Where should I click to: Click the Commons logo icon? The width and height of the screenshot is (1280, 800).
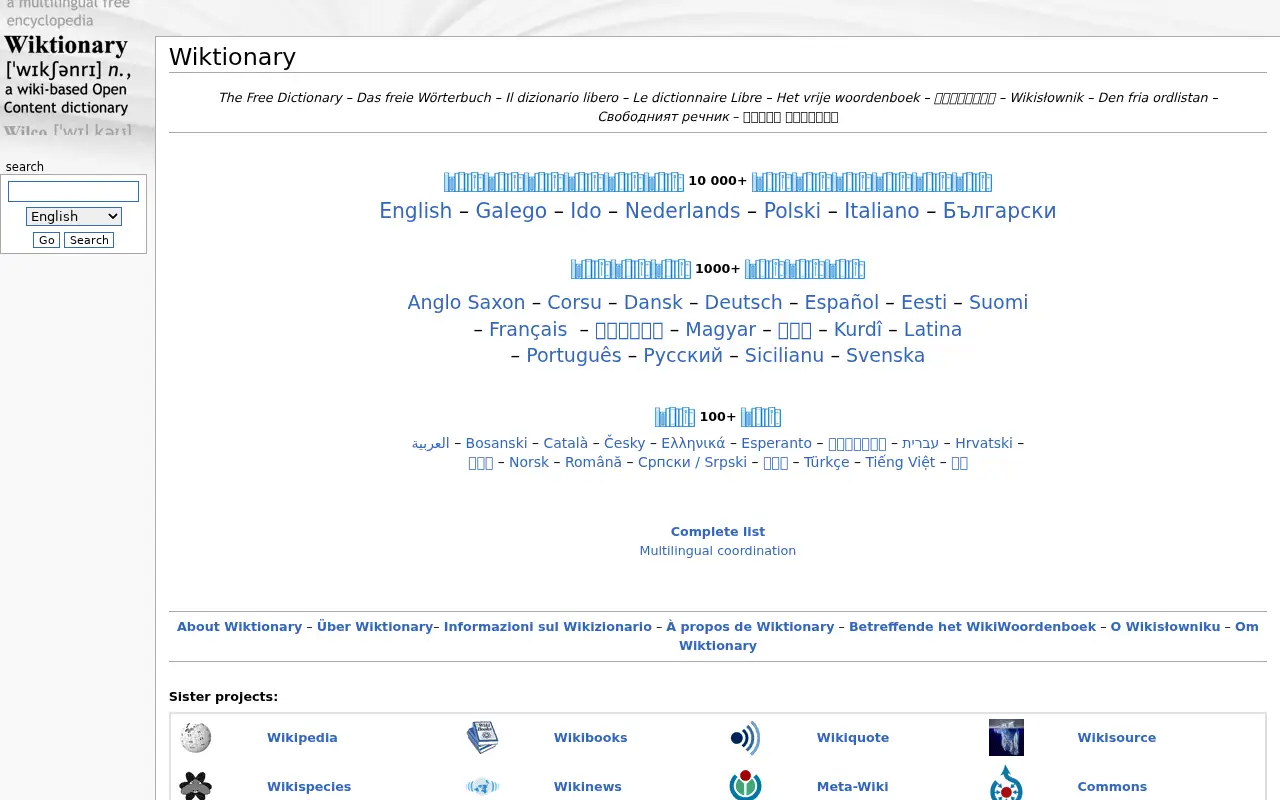click(1006, 784)
